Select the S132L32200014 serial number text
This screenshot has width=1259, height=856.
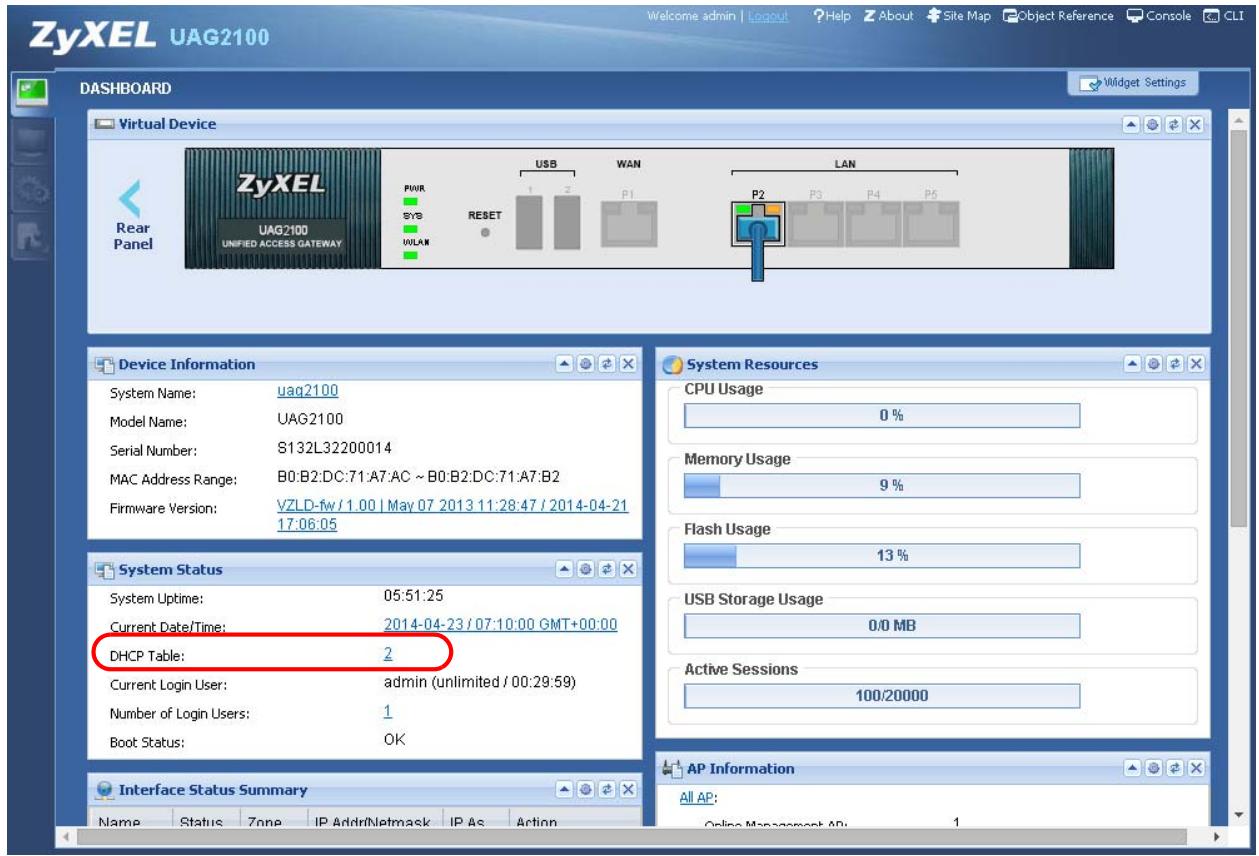[x=334, y=449]
